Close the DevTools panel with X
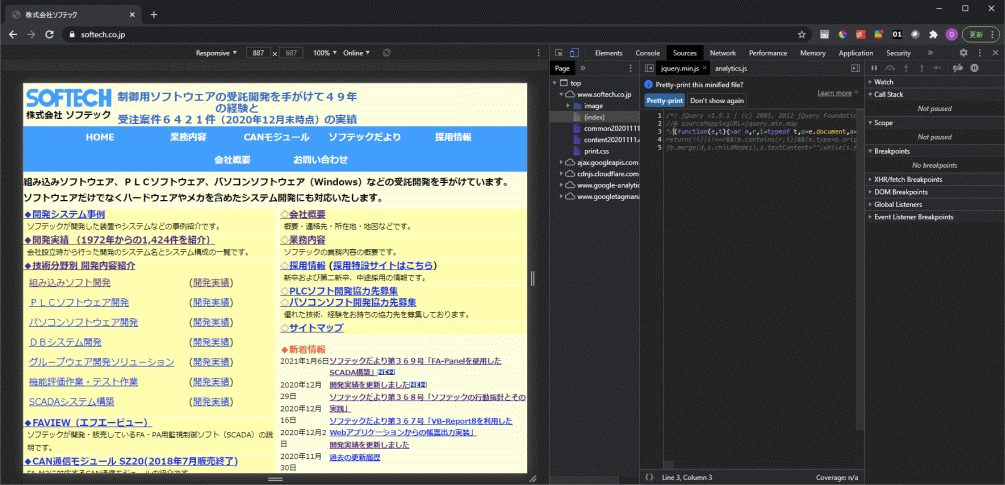Image resolution: width=1005 pixels, height=485 pixels. (x=995, y=53)
